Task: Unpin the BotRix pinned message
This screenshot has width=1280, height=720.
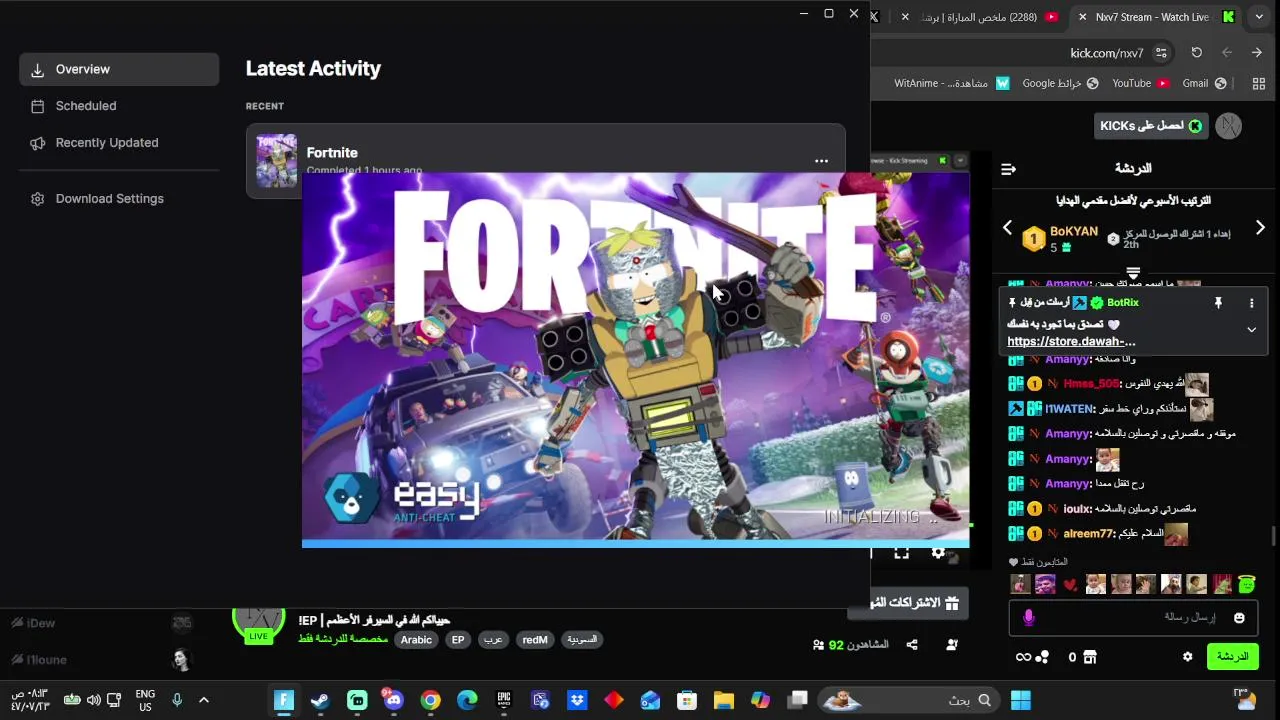Action: (1218, 303)
